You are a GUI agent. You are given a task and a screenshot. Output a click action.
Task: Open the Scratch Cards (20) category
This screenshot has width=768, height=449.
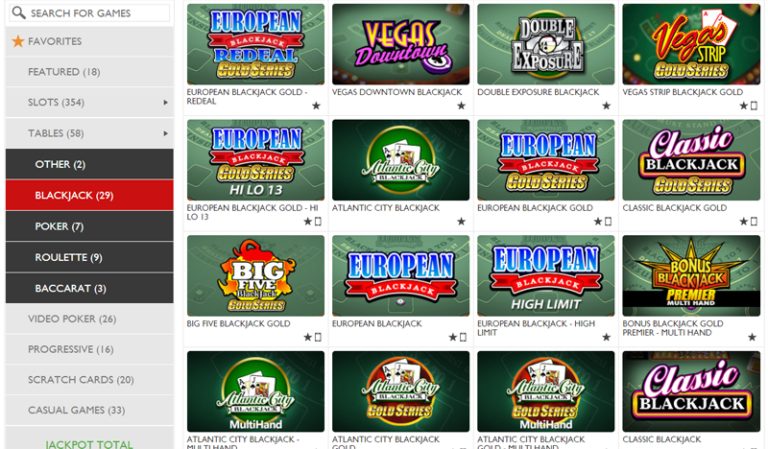tap(90, 379)
